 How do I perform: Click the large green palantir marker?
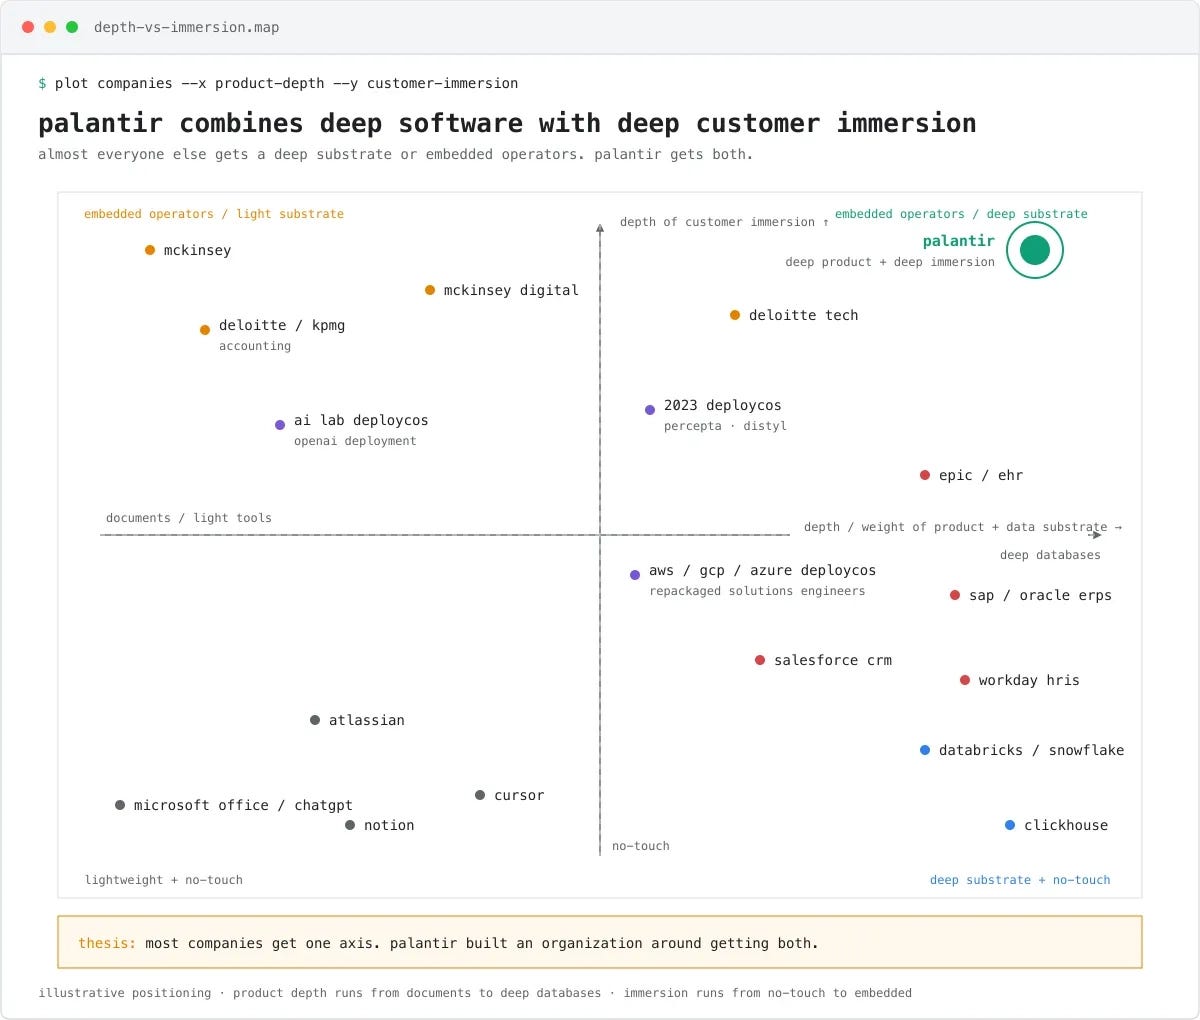tap(1035, 250)
